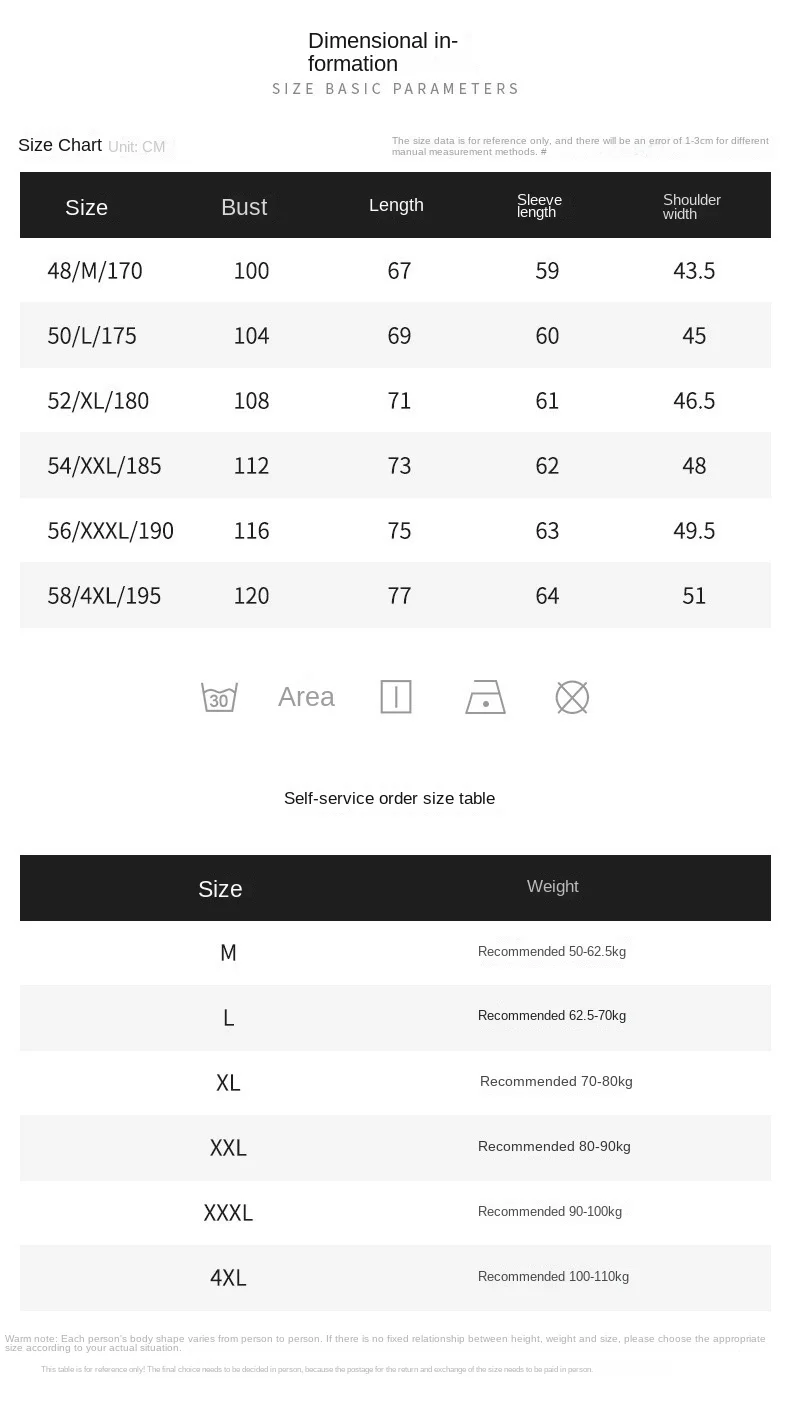Click the Shoulder width column header
The width and height of the screenshot is (790, 1412).
(x=691, y=206)
